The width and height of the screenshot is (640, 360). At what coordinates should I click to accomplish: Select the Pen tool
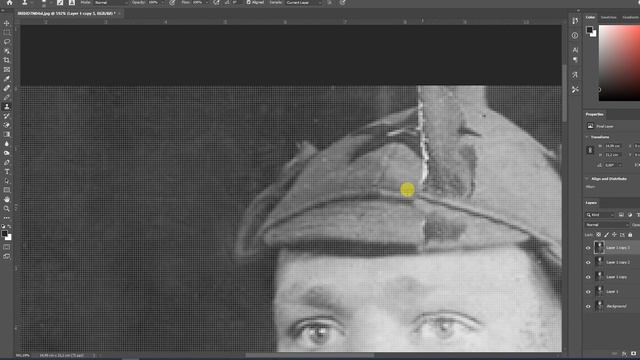click(x=7, y=162)
